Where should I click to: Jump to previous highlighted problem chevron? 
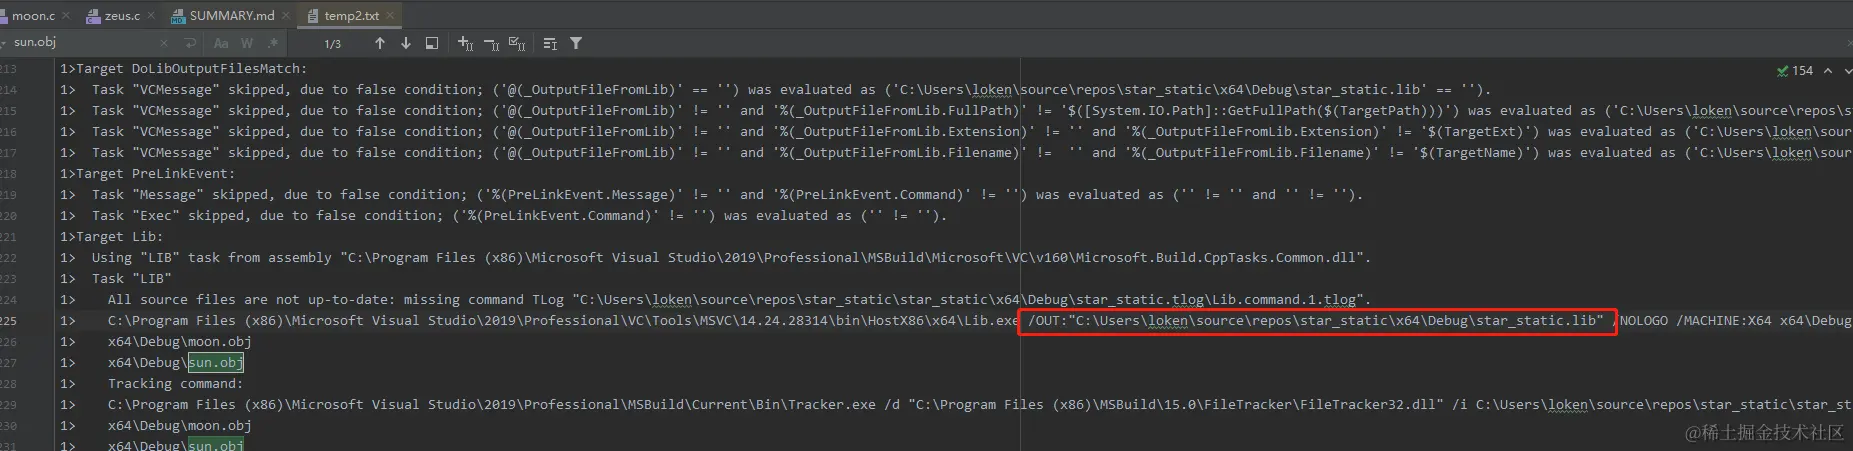tap(1828, 71)
